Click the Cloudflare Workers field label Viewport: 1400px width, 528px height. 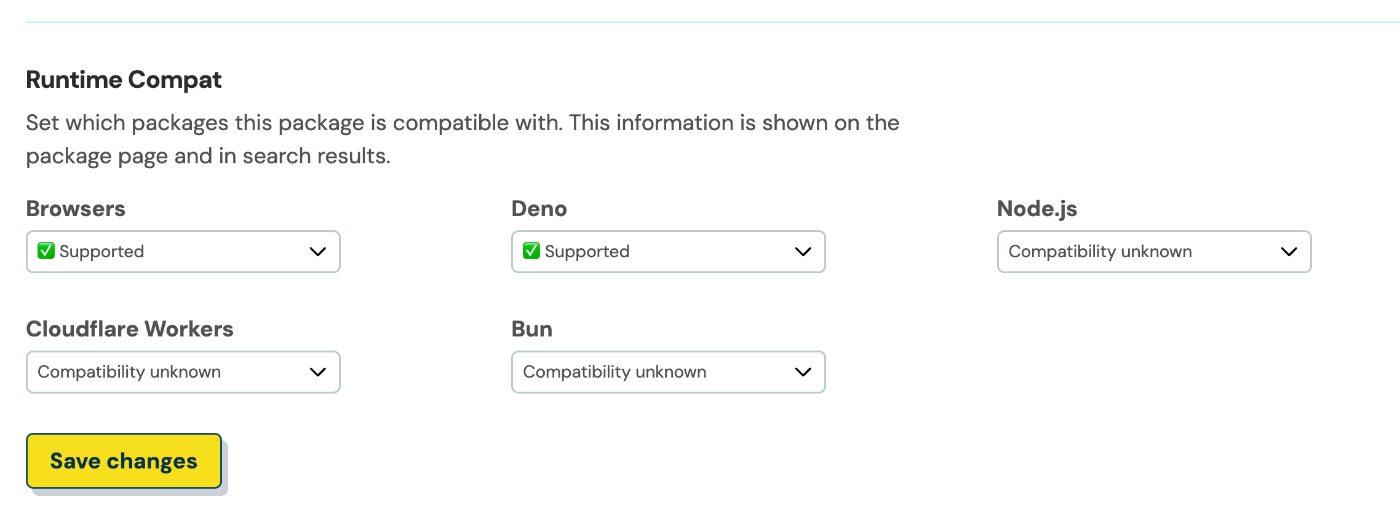[x=130, y=329]
